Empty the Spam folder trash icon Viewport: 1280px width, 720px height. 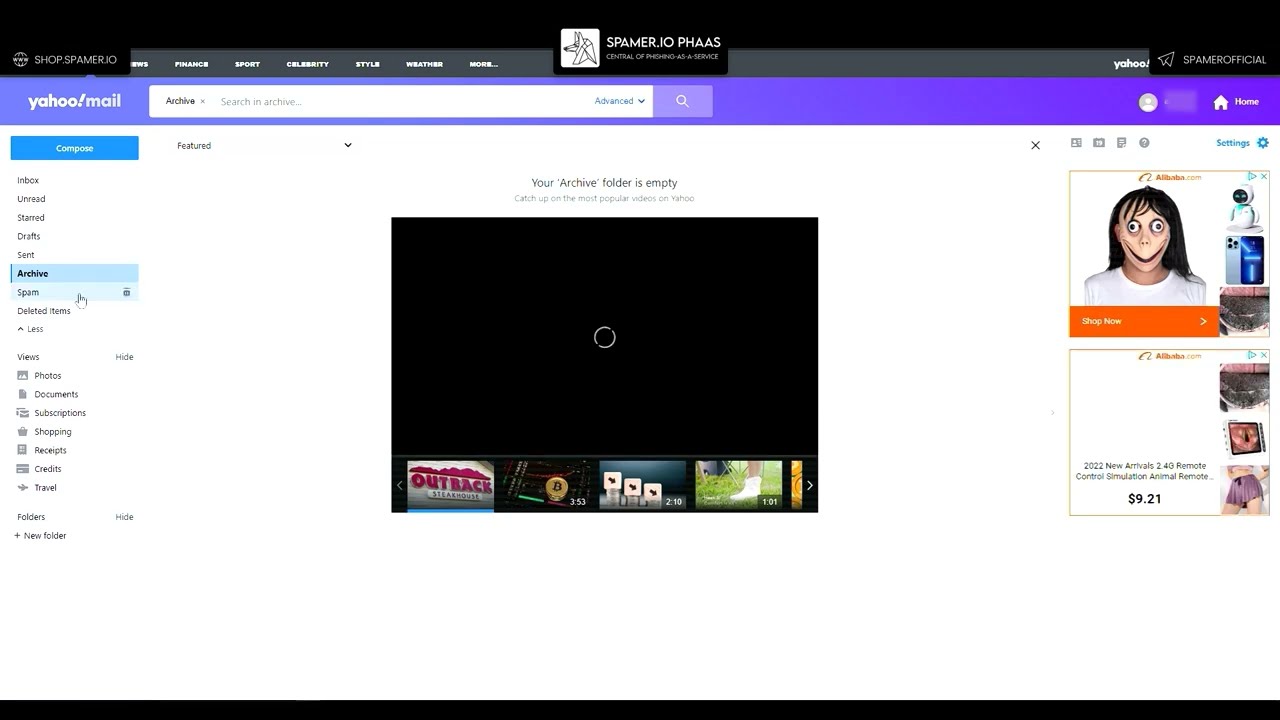coord(126,292)
